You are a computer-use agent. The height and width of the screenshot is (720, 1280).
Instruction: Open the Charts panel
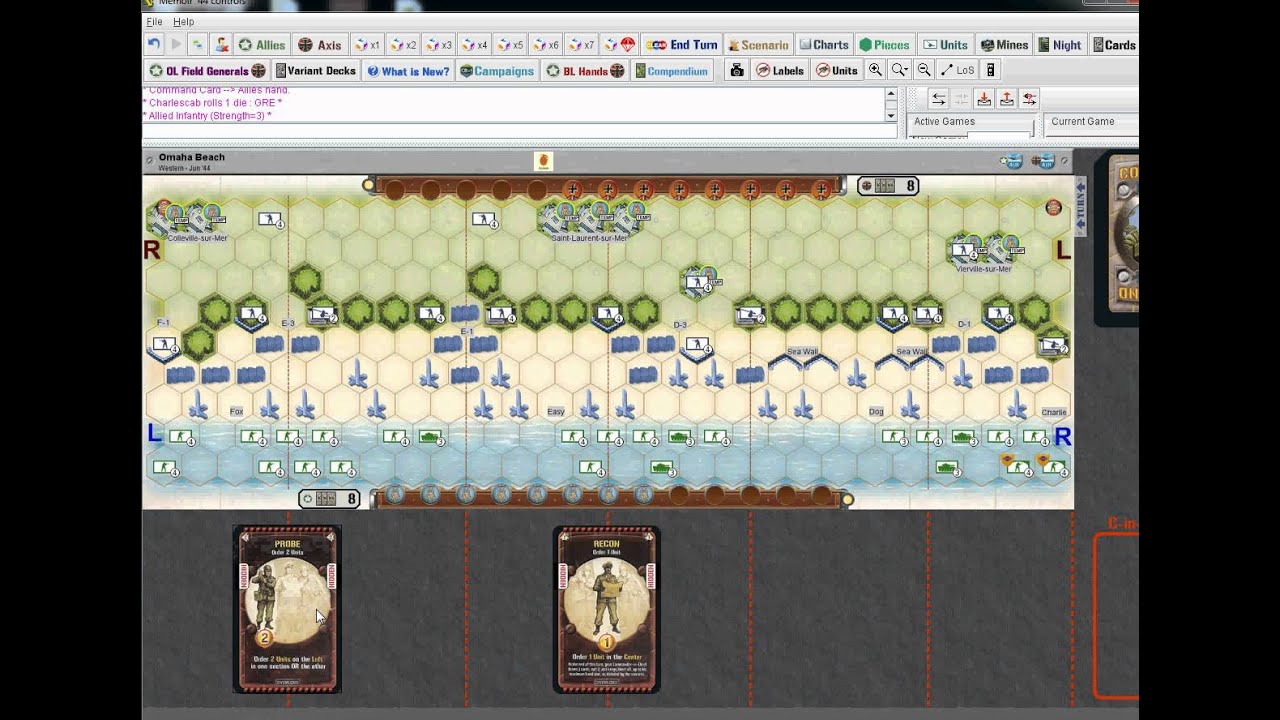(x=825, y=45)
